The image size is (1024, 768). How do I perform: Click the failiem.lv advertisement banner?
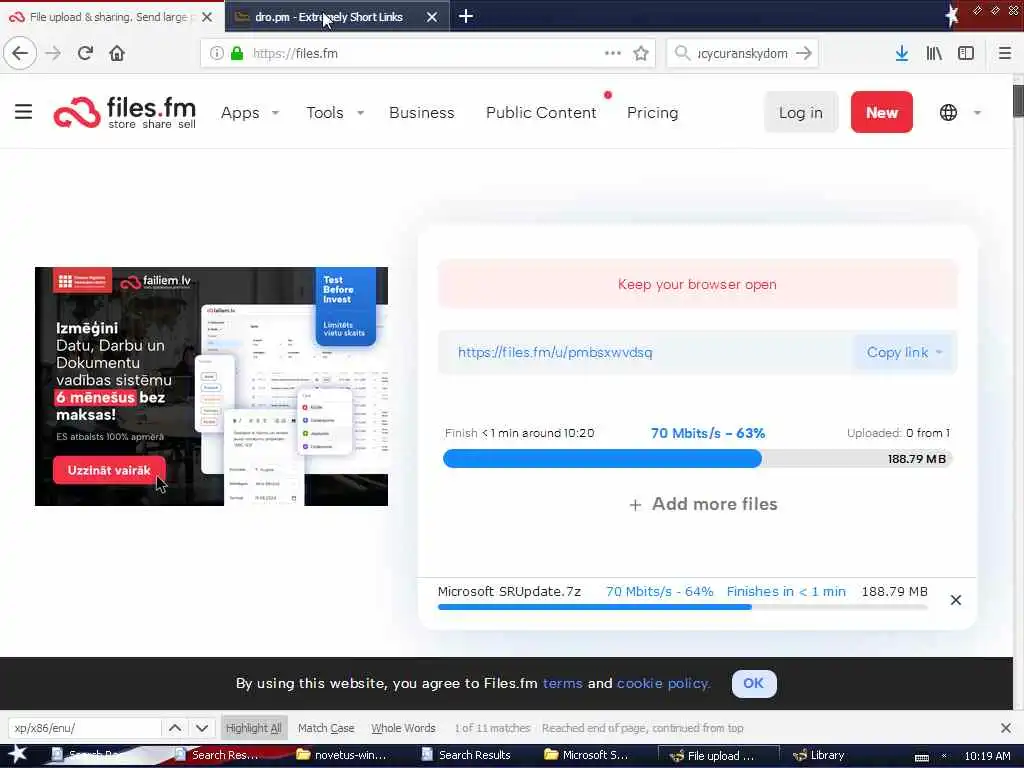coord(211,386)
